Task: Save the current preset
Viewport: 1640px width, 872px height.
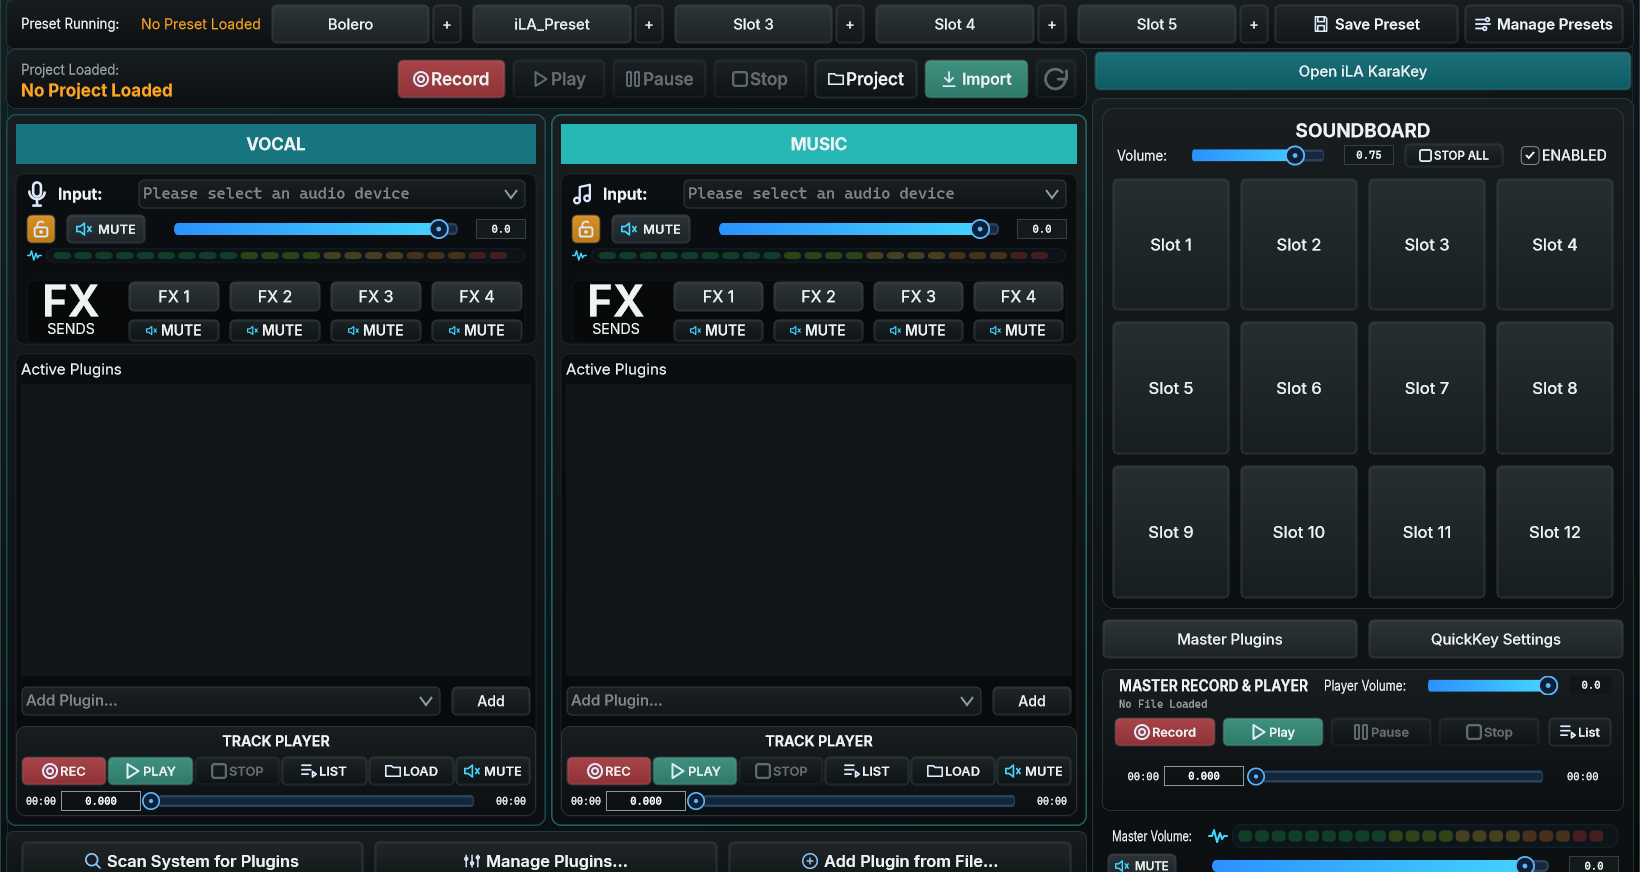Action: (x=1366, y=24)
